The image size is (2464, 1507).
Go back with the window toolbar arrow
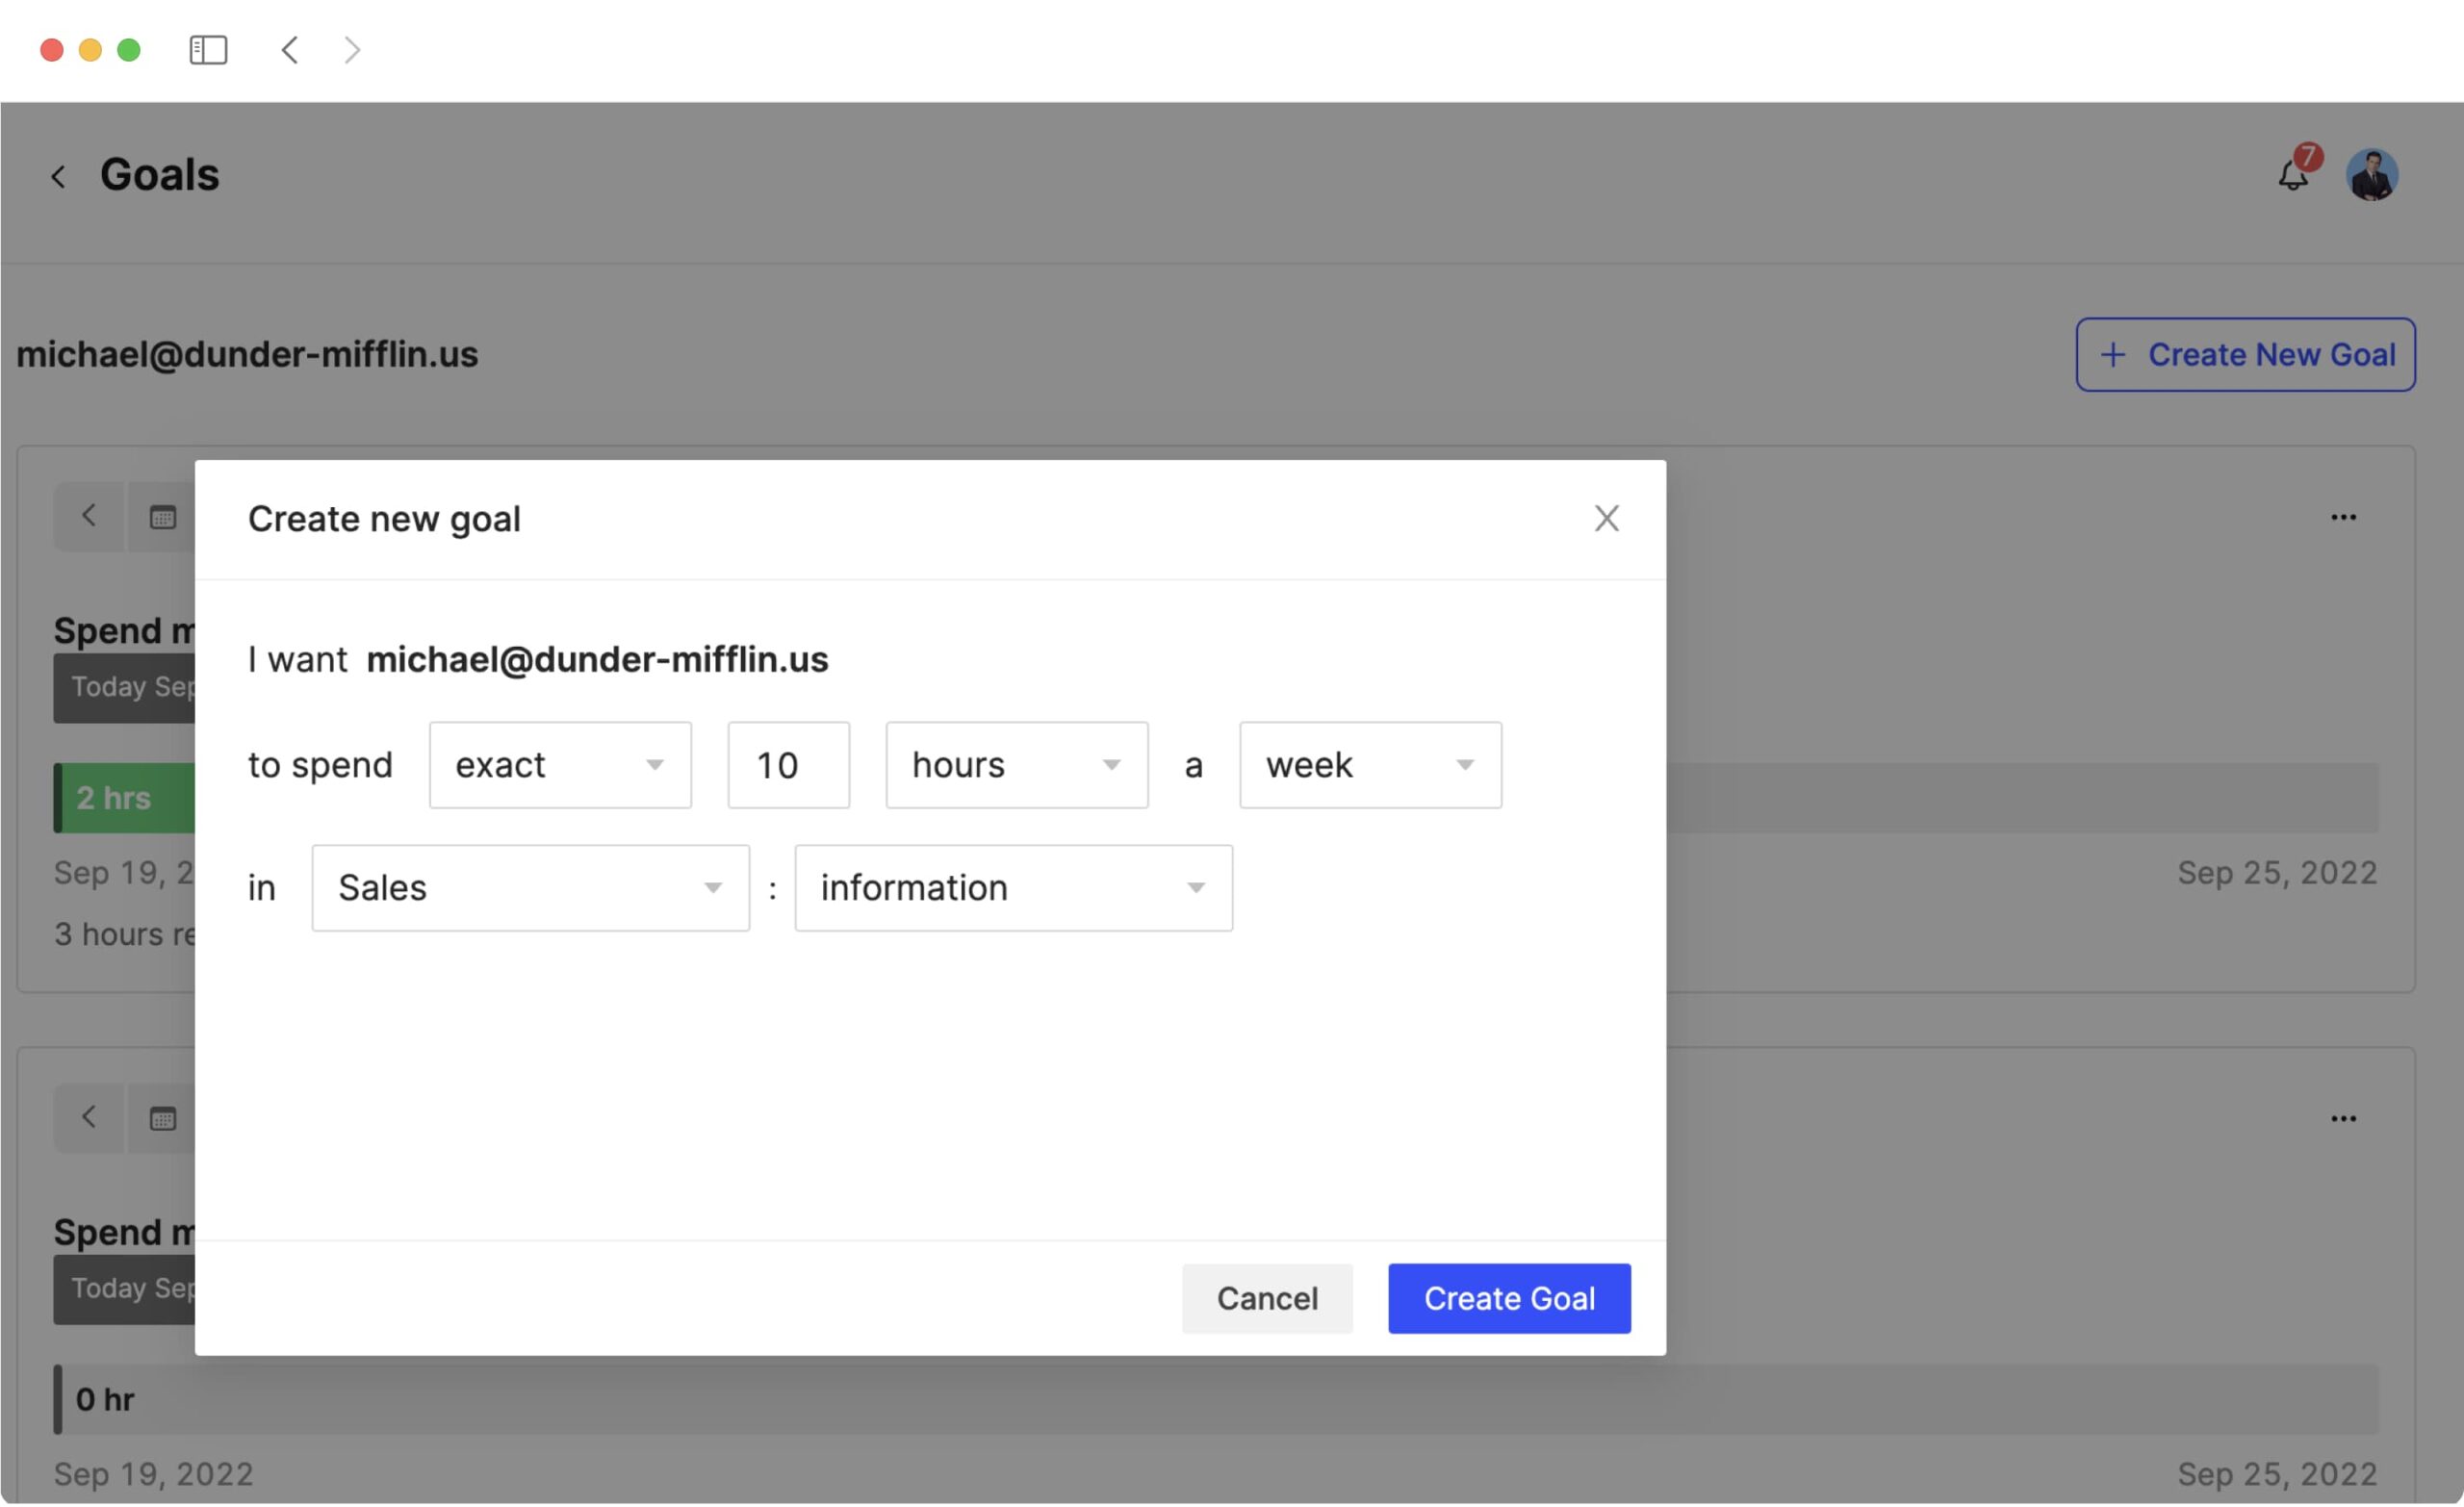point(290,50)
